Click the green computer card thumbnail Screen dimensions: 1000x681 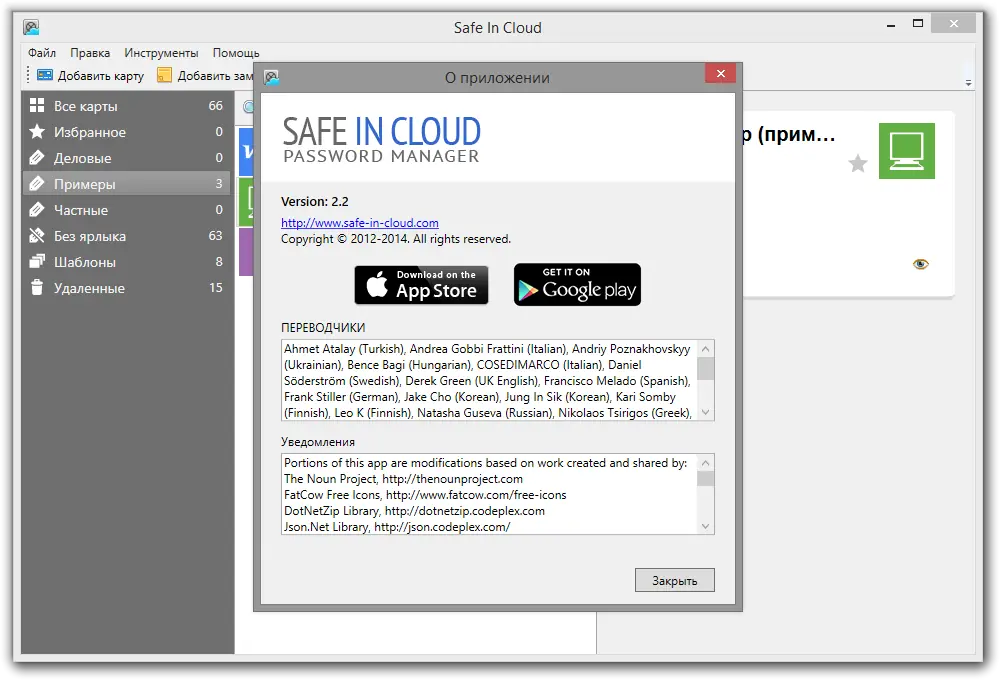906,151
